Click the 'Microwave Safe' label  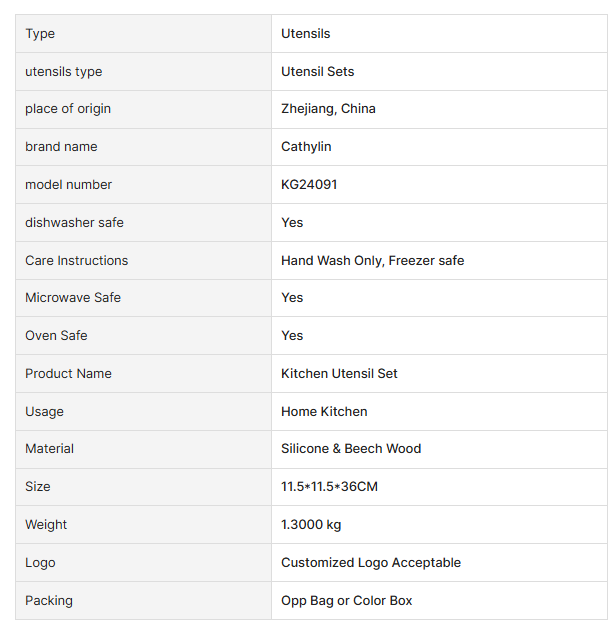(x=73, y=298)
